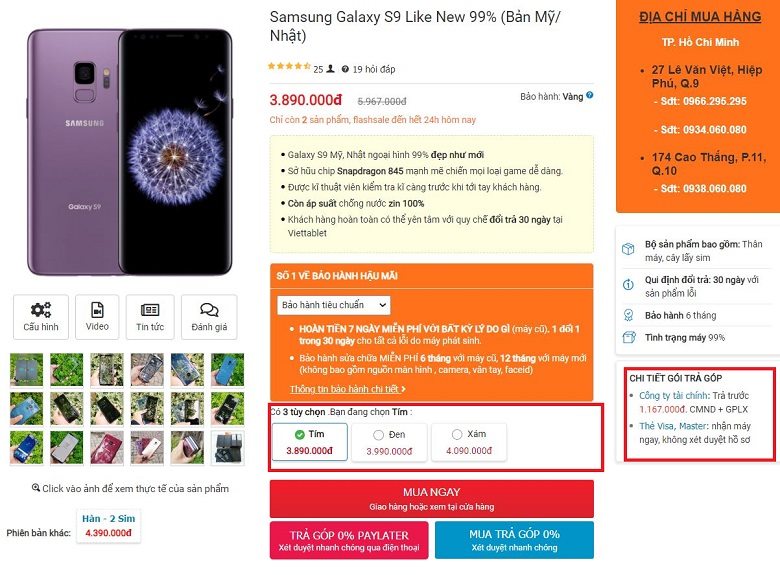Click TRẢ GÓP 0% PAYLATER button
The width and height of the screenshot is (780, 575).
pos(349,540)
